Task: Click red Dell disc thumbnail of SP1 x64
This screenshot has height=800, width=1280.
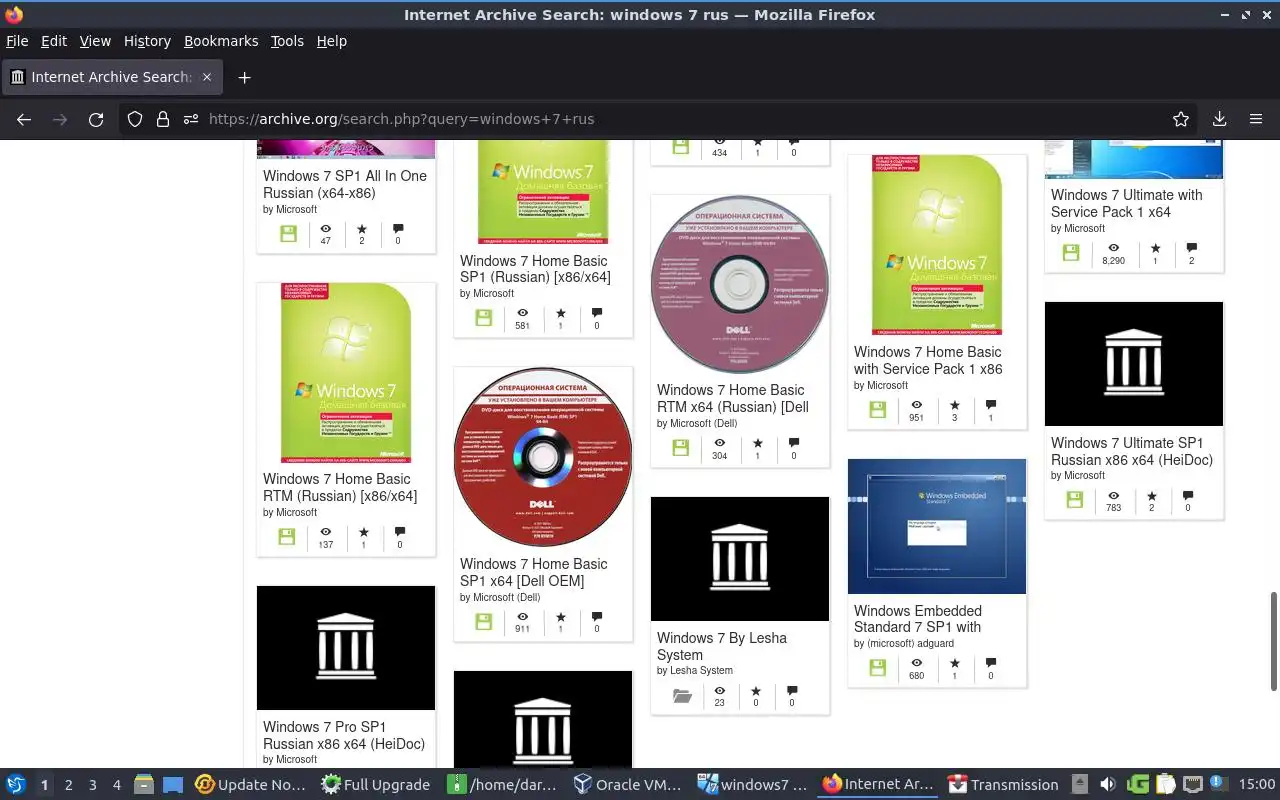Action: [543, 457]
